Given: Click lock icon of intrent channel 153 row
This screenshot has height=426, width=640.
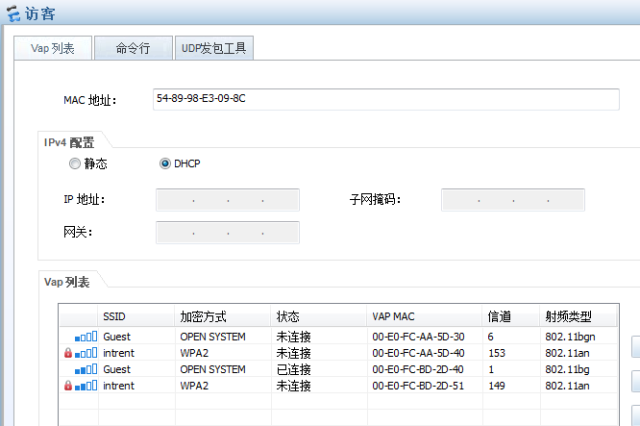Looking at the screenshot, I should point(68,353).
